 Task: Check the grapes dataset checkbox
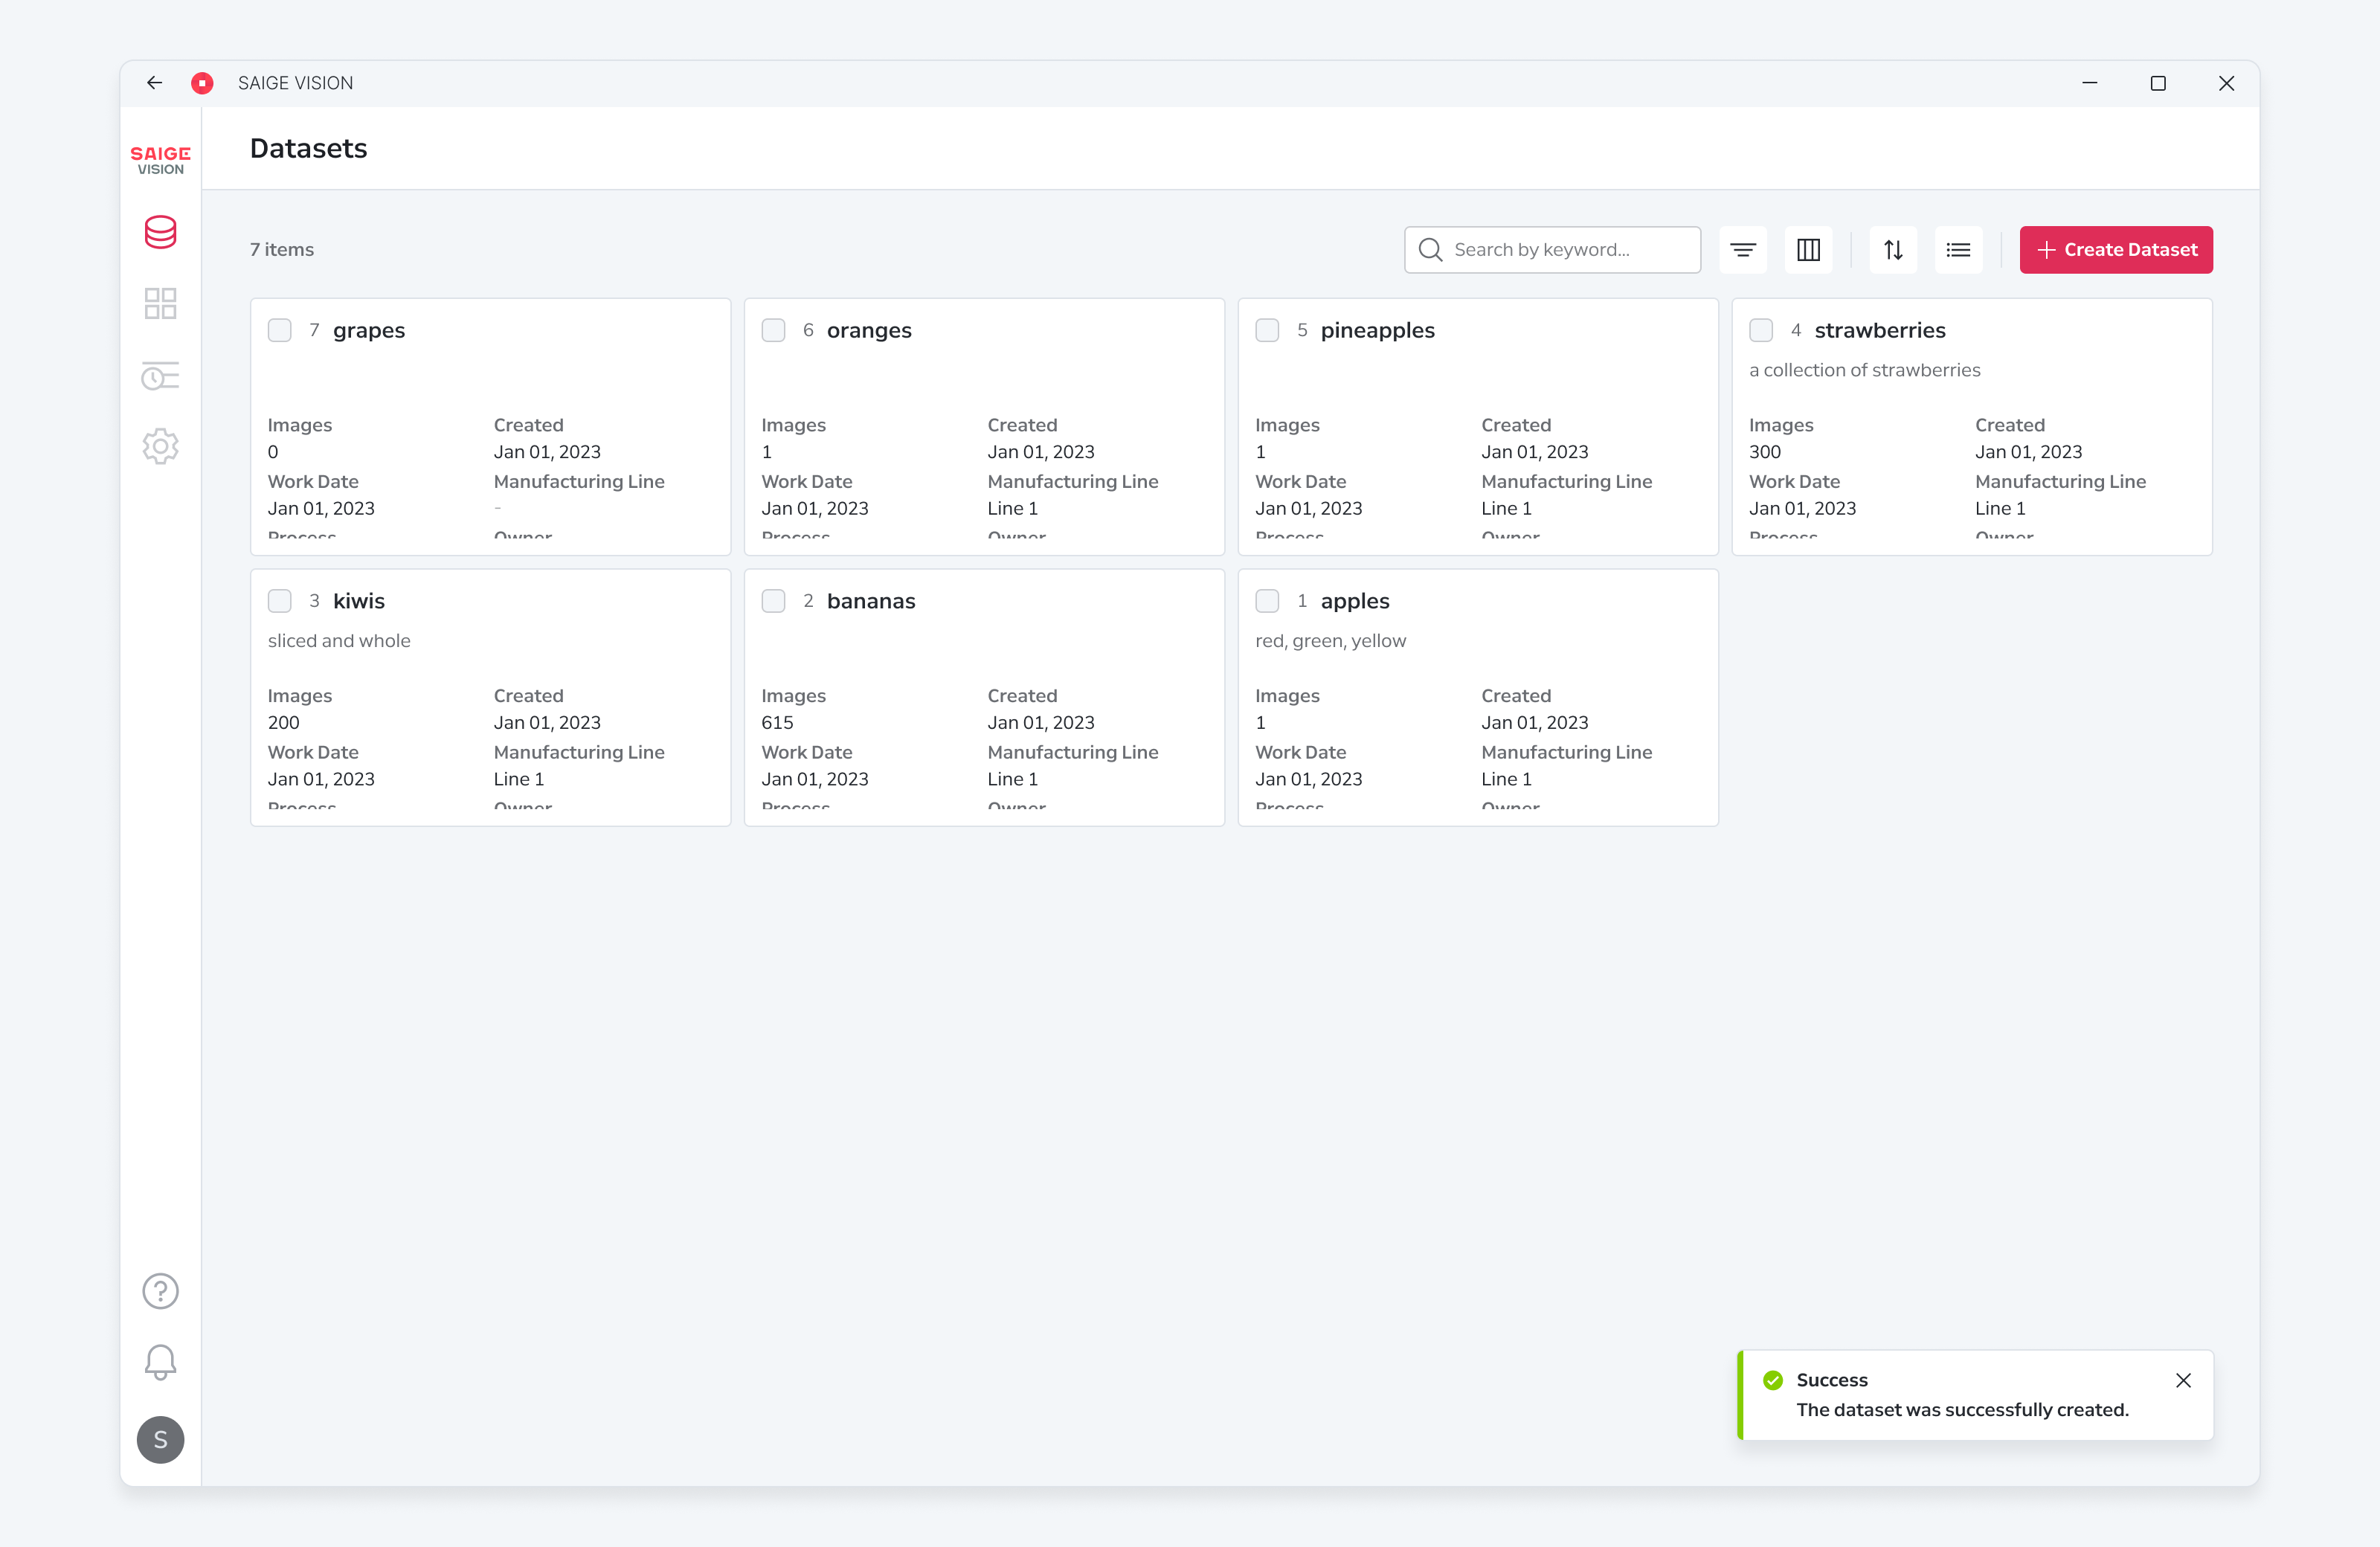(280, 330)
